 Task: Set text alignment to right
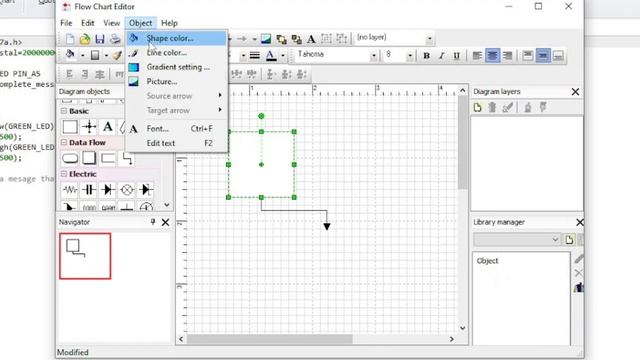(x=508, y=56)
